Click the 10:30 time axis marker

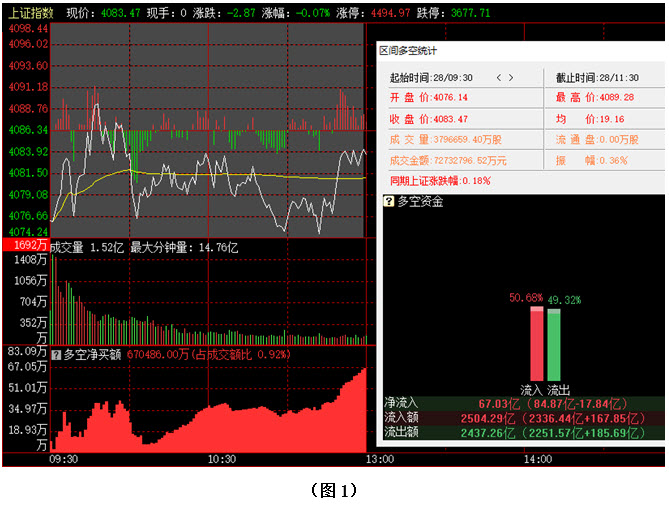point(221,459)
